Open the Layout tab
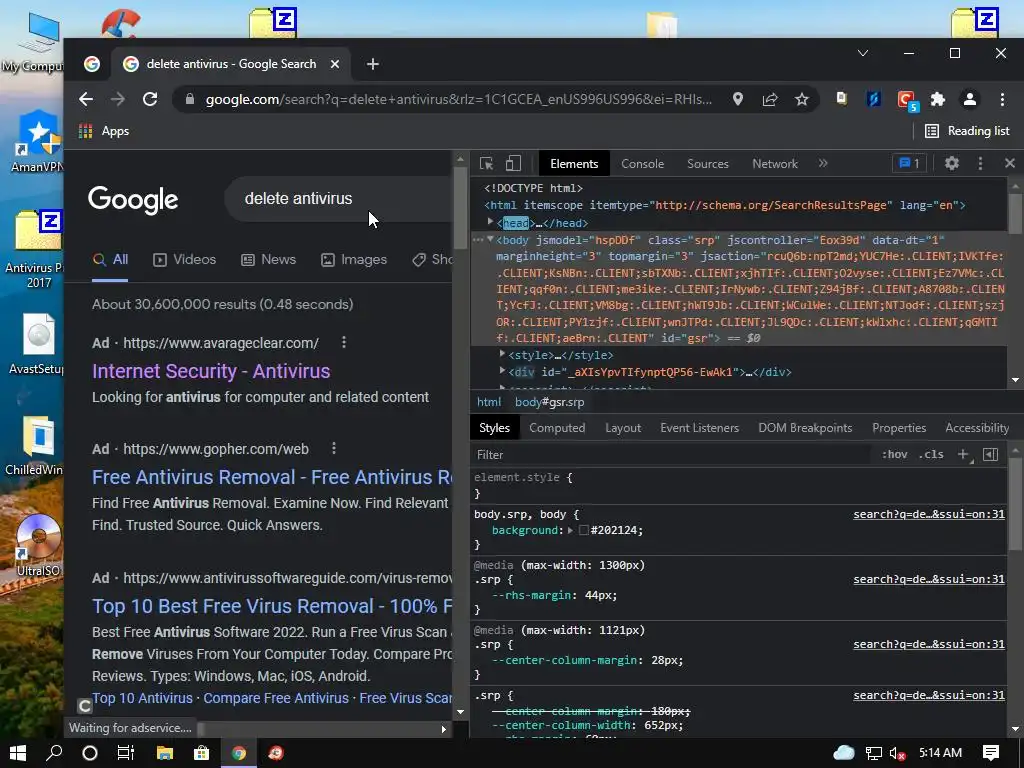Image resolution: width=1024 pixels, height=768 pixels. click(623, 428)
